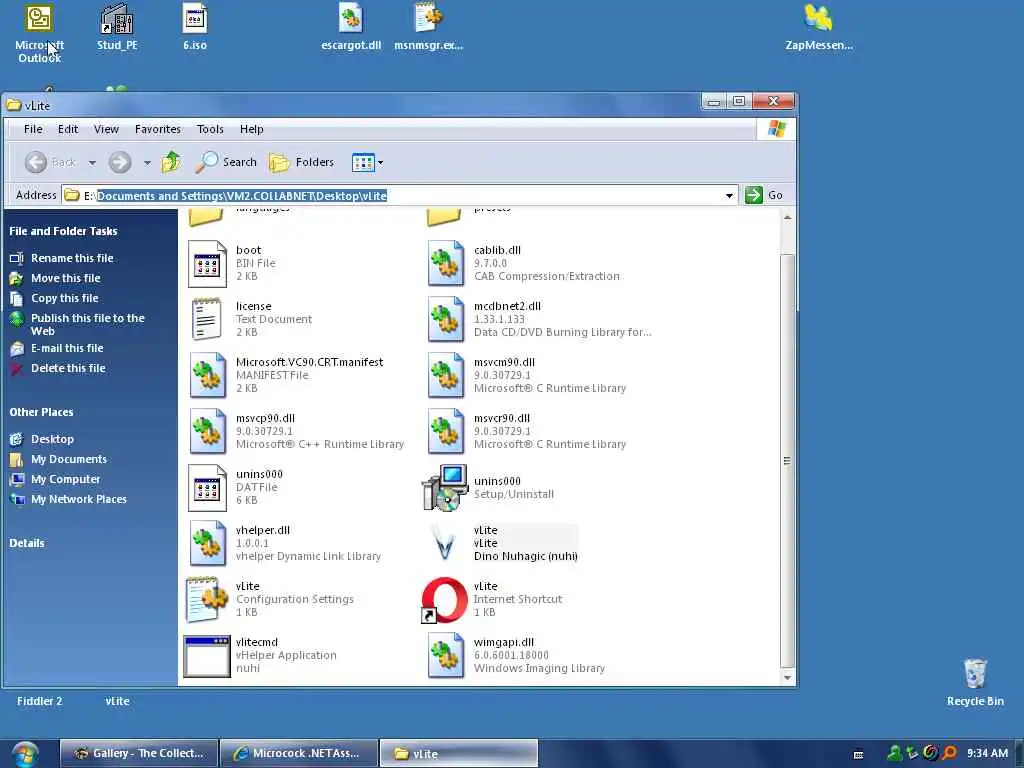
Task: Go to Desktop in Other Places
Action: (x=42, y=439)
